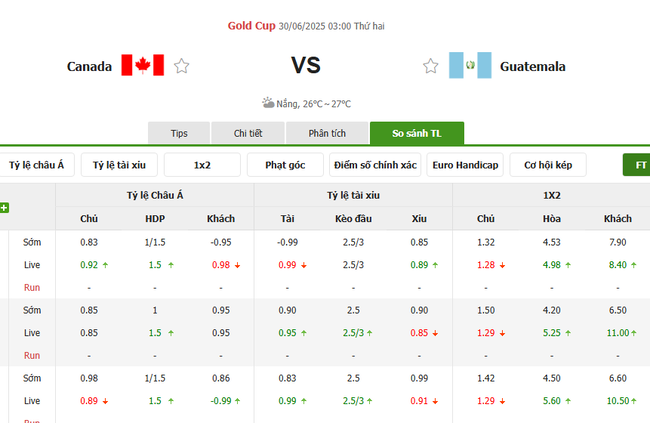Click the Guatemala flag icon
This screenshot has height=423, width=650.
[x=470, y=66]
